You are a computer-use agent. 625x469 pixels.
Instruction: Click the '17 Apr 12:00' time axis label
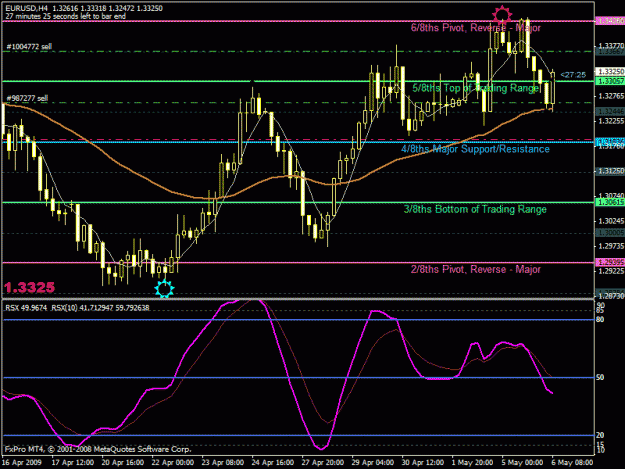coord(73,463)
